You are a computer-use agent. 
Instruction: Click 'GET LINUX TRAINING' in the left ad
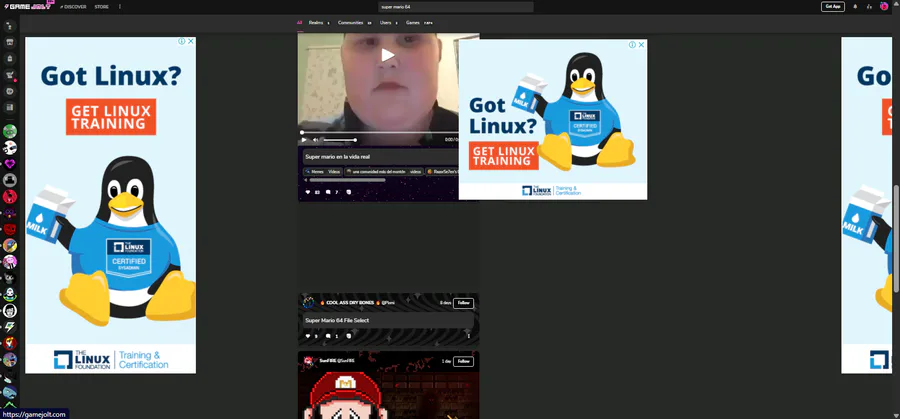(x=111, y=117)
